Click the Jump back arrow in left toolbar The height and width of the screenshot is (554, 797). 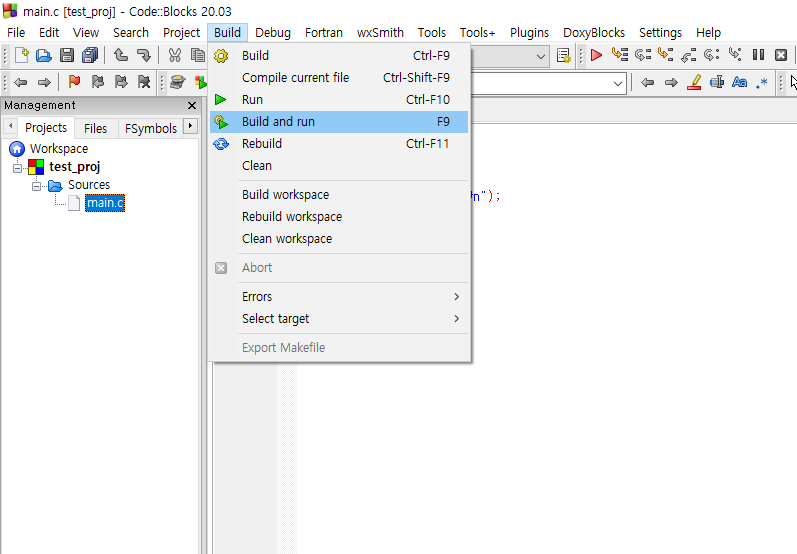[x=21, y=82]
